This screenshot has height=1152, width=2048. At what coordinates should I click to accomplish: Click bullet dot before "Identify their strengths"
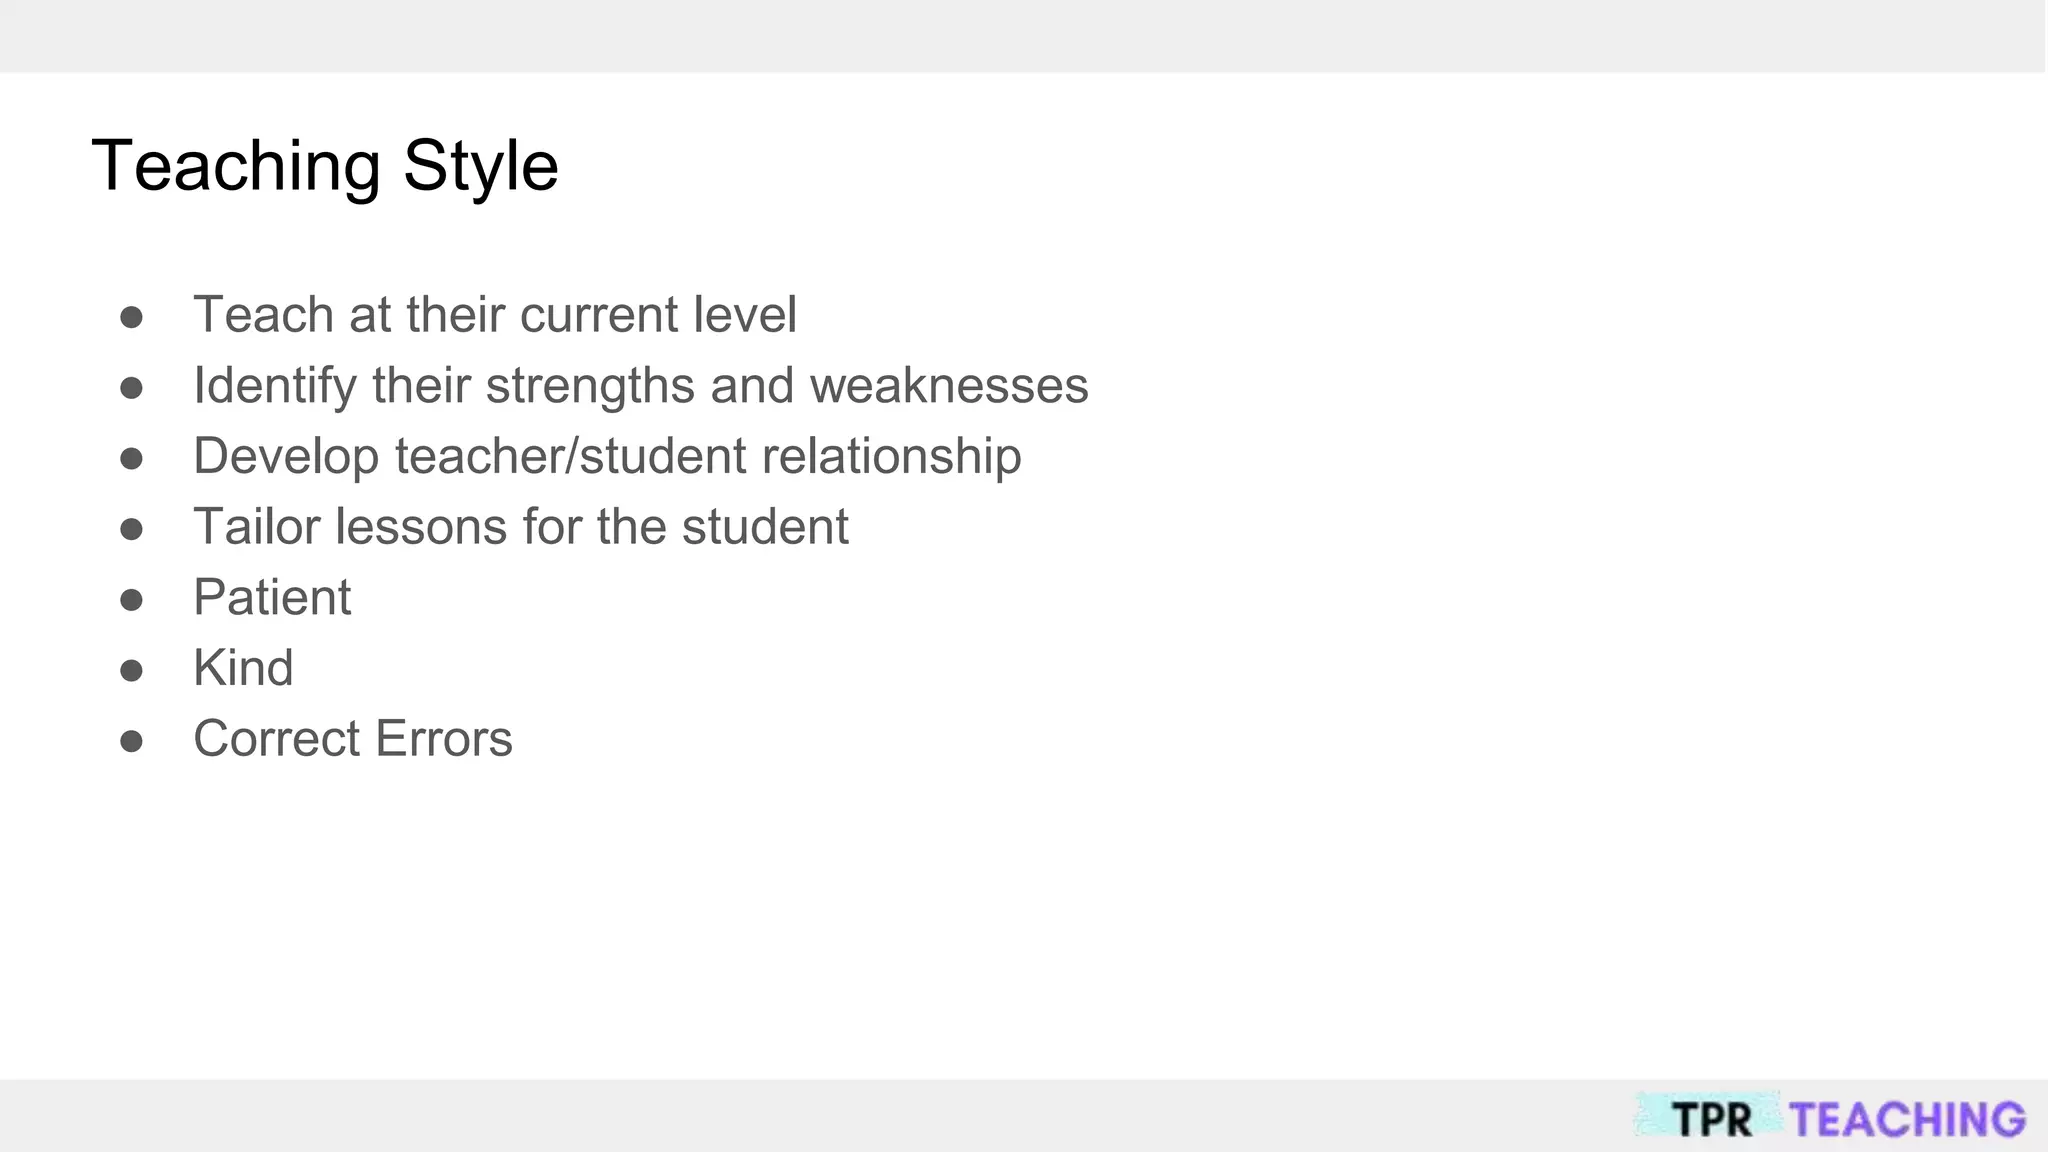click(x=131, y=388)
